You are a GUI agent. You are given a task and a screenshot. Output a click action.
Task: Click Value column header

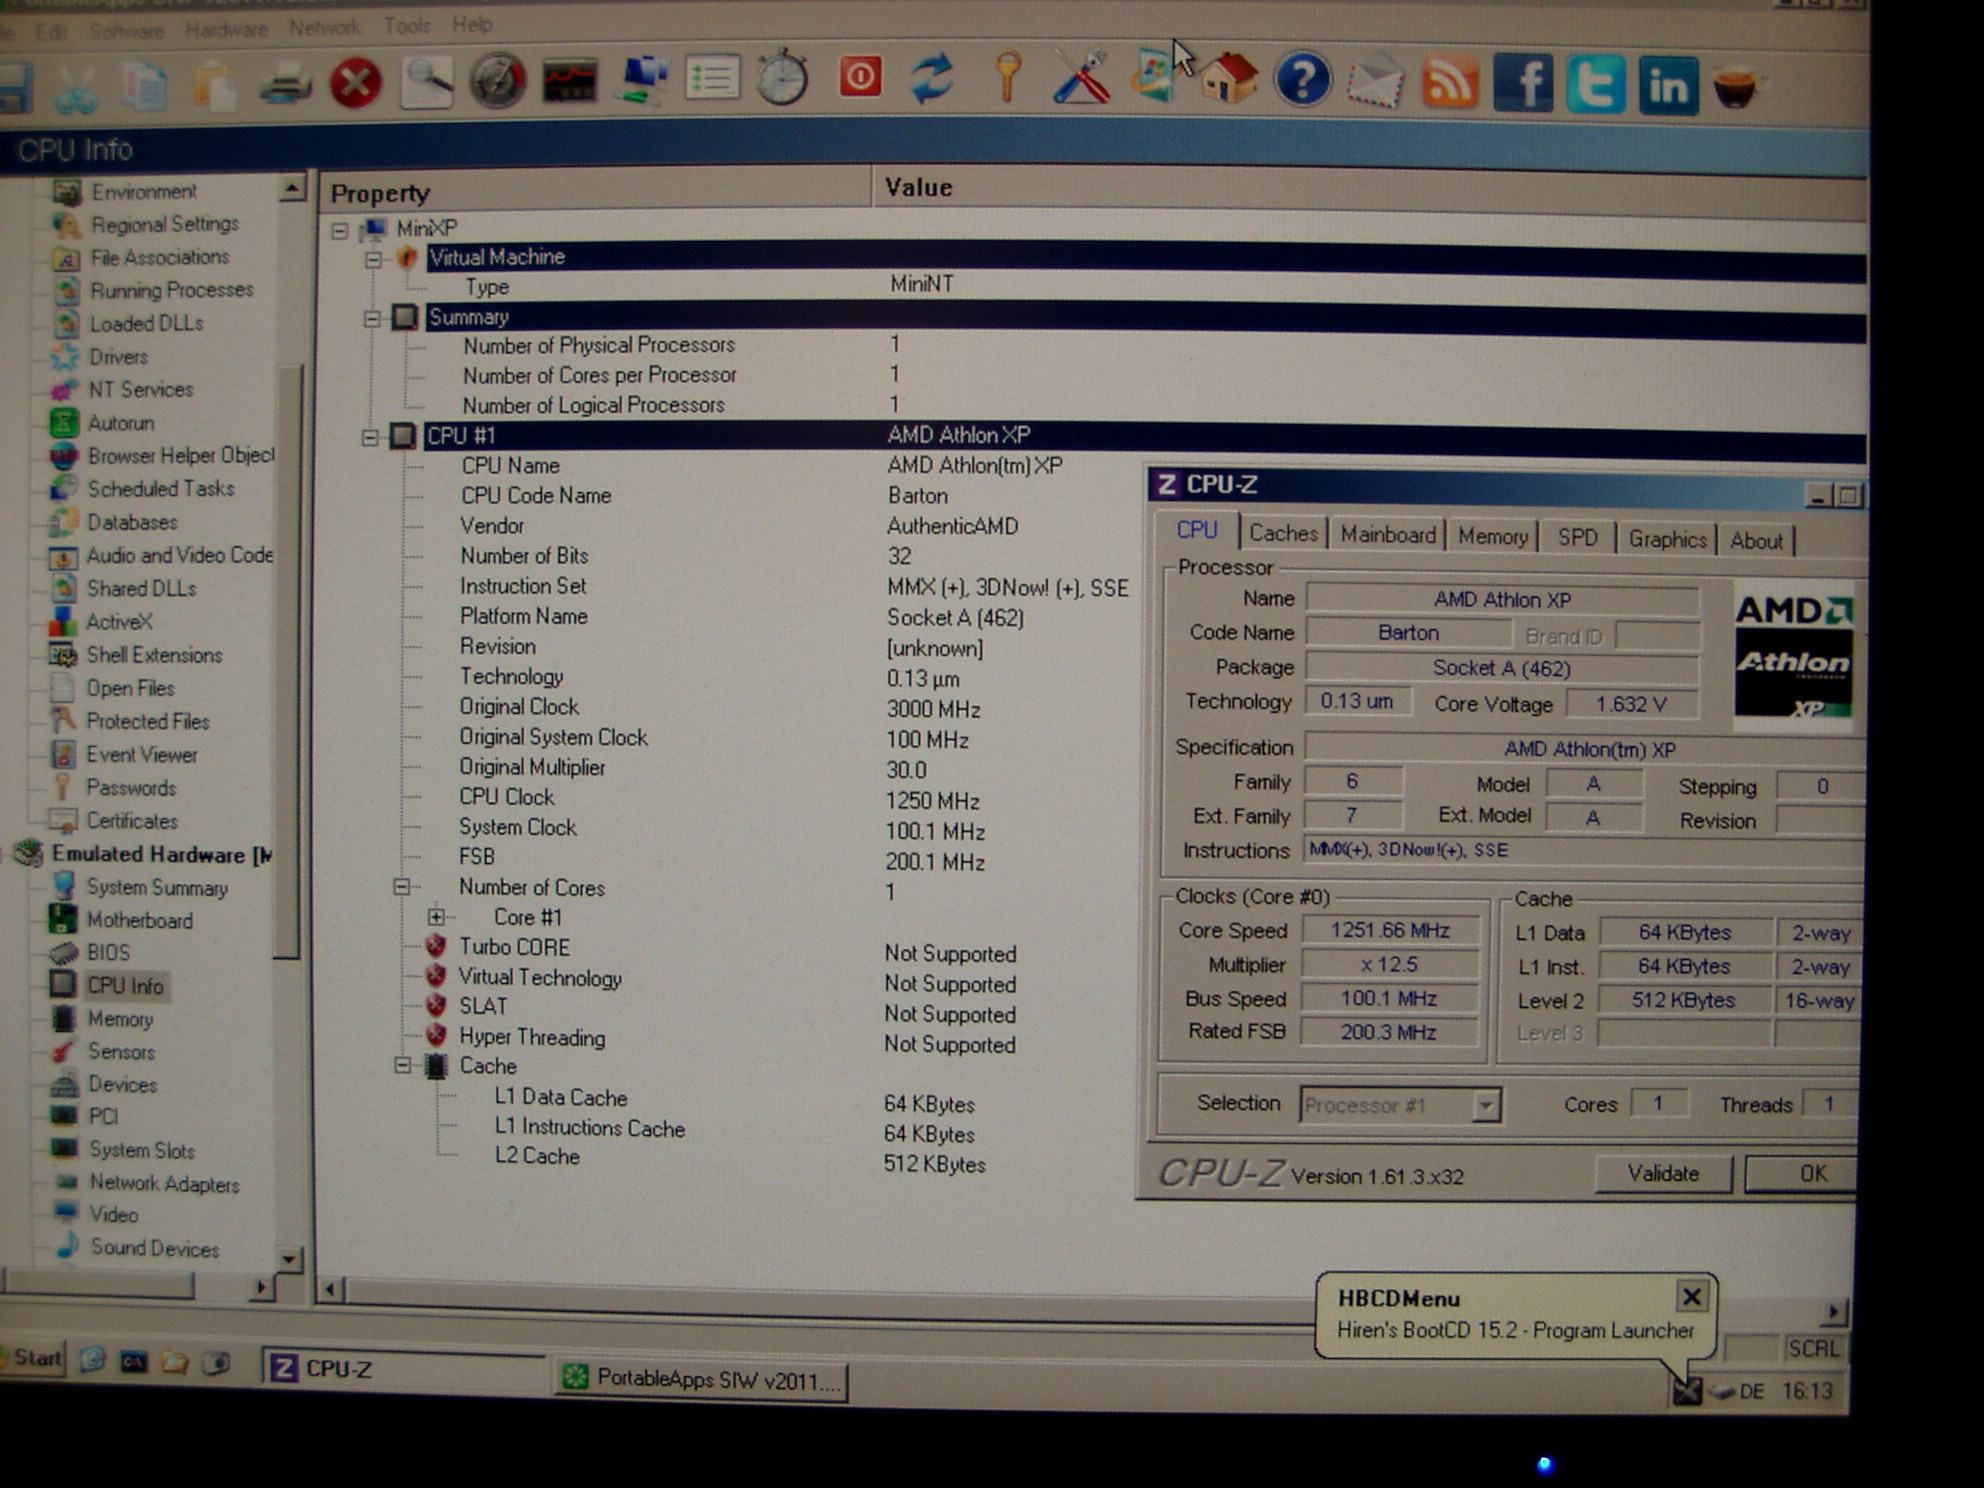1368,189
